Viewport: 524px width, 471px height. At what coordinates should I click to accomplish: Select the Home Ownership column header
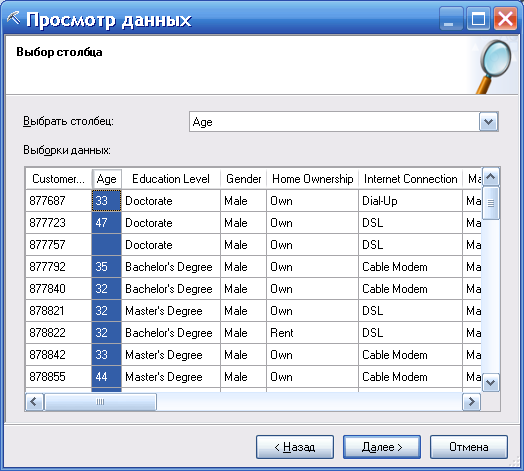312,179
